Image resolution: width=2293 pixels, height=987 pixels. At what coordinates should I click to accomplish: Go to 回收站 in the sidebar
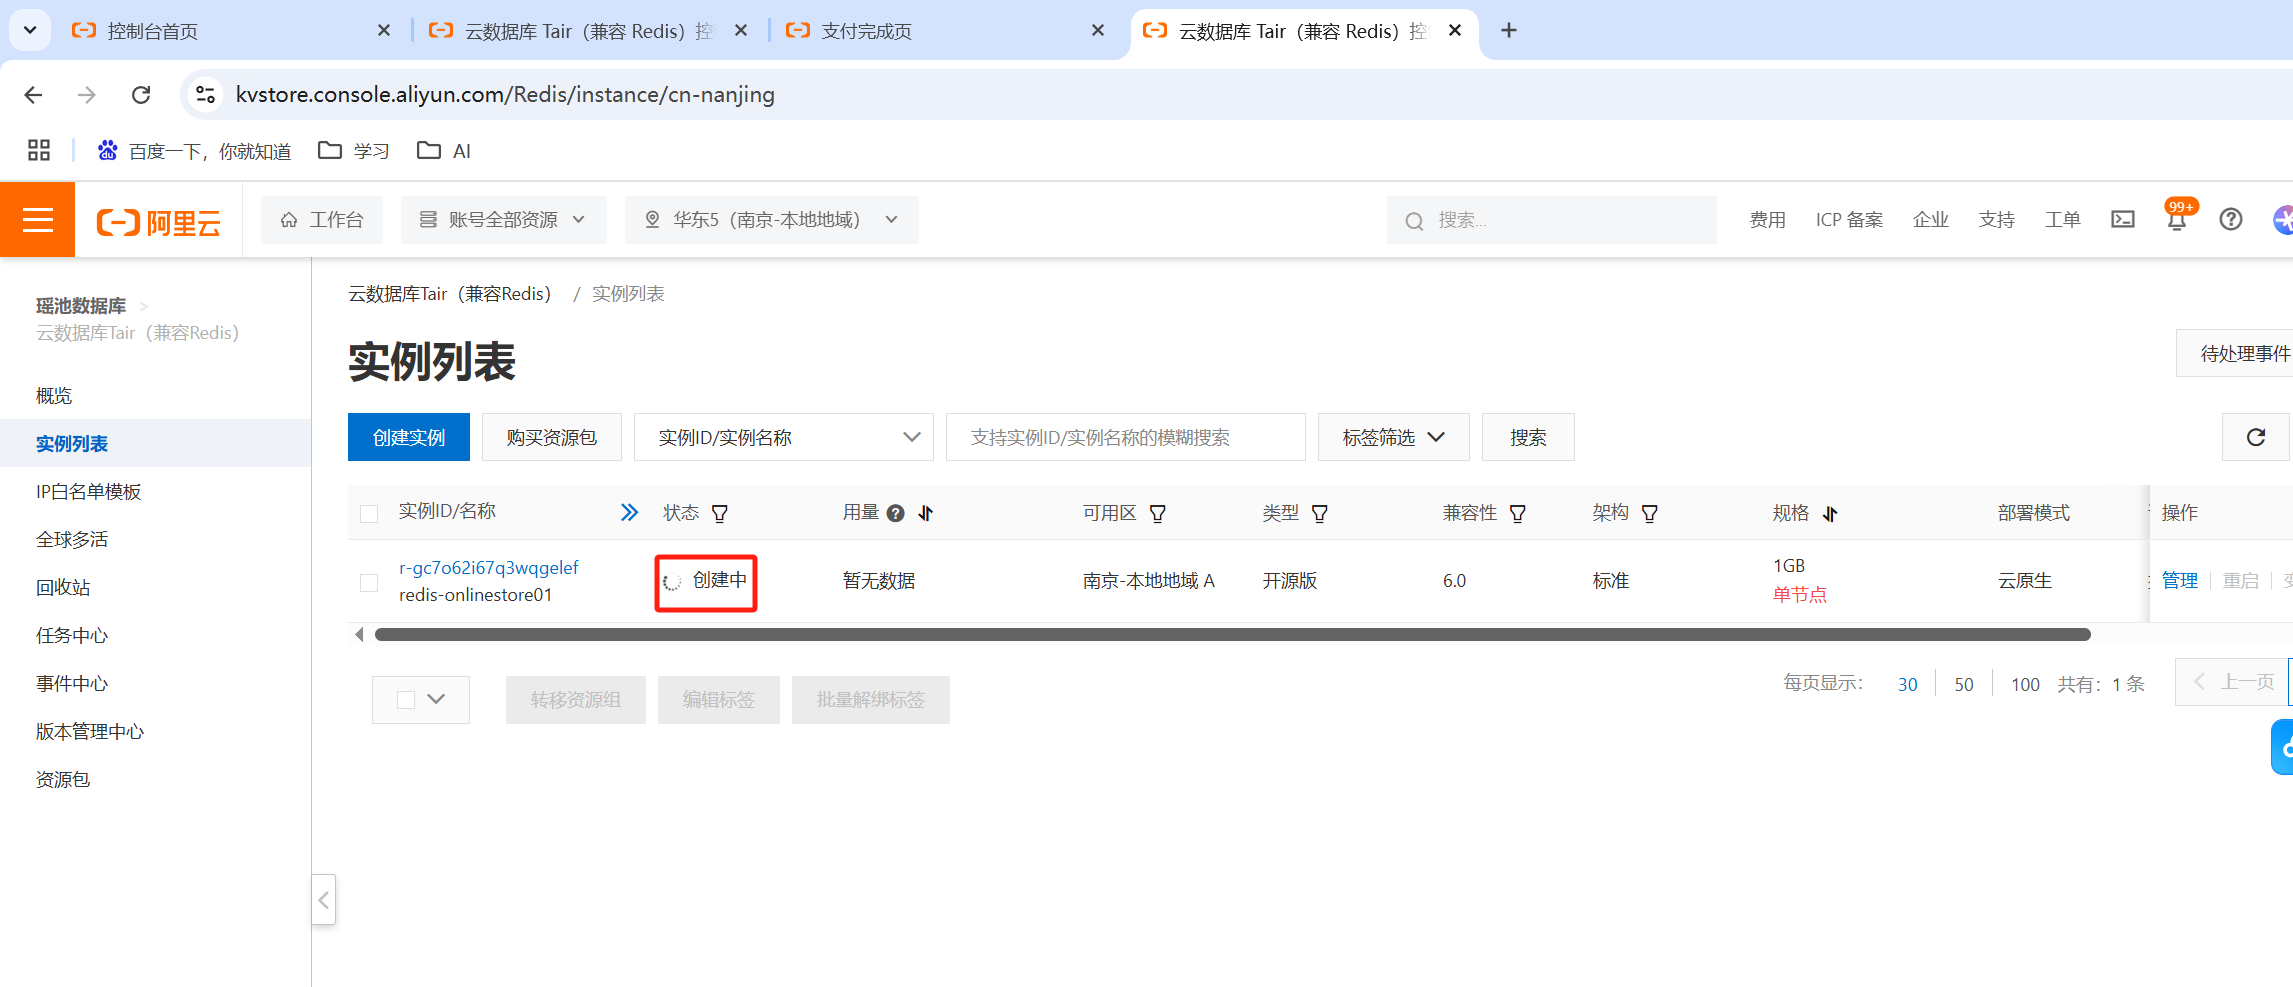point(63,588)
